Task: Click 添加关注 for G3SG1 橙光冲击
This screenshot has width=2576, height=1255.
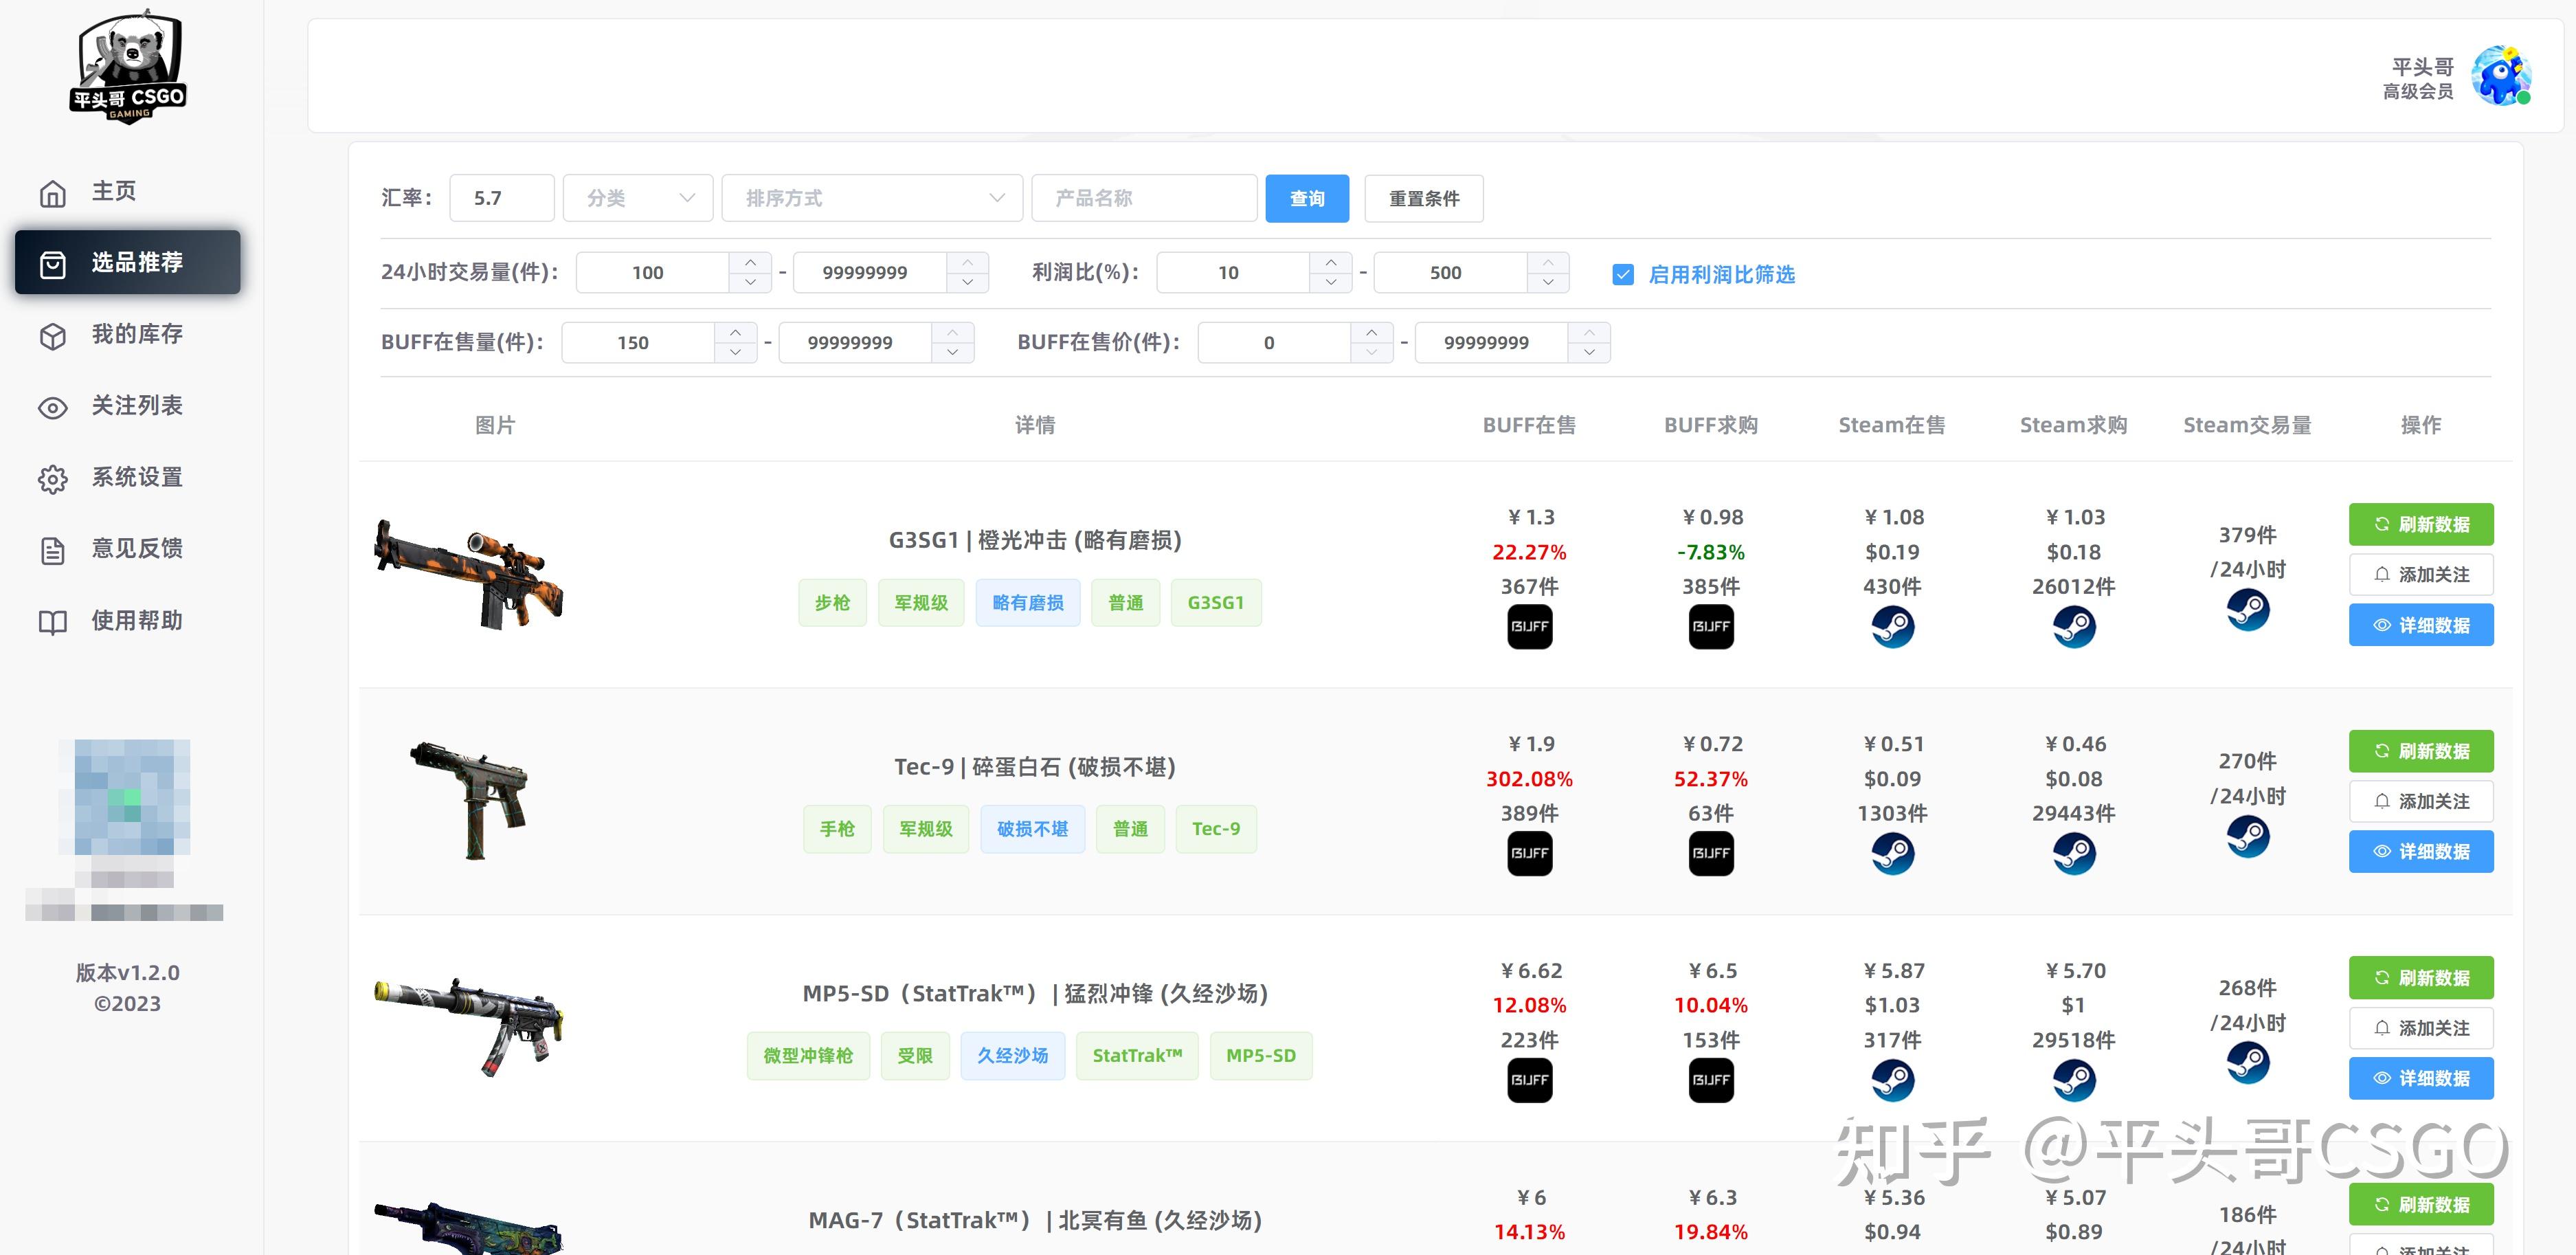Action: 2421,575
